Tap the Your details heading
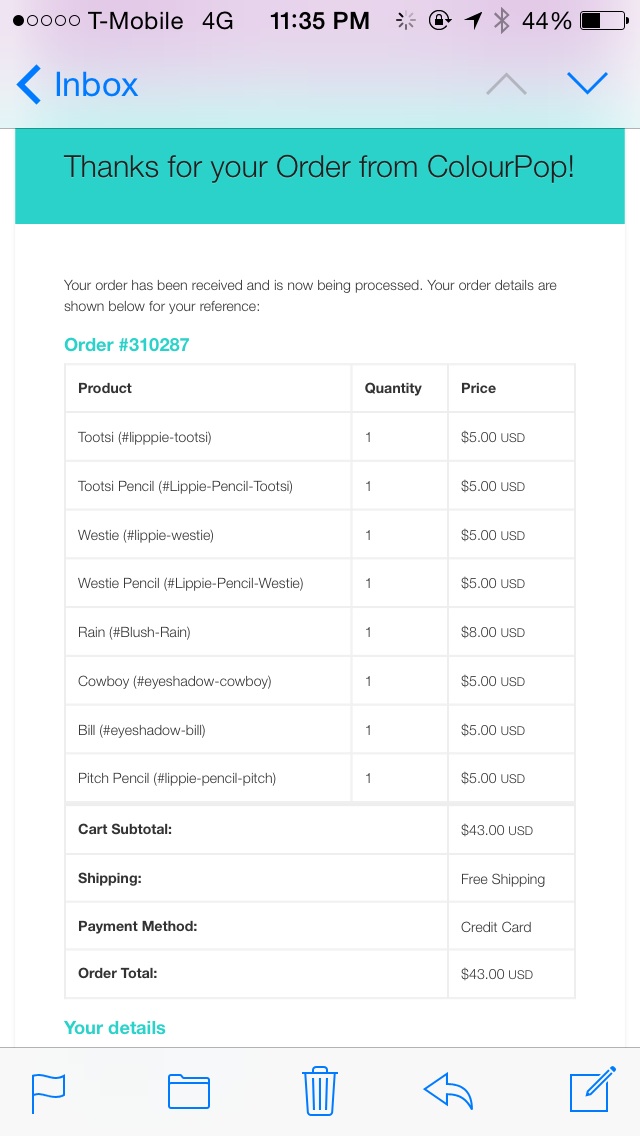 pos(115,1028)
